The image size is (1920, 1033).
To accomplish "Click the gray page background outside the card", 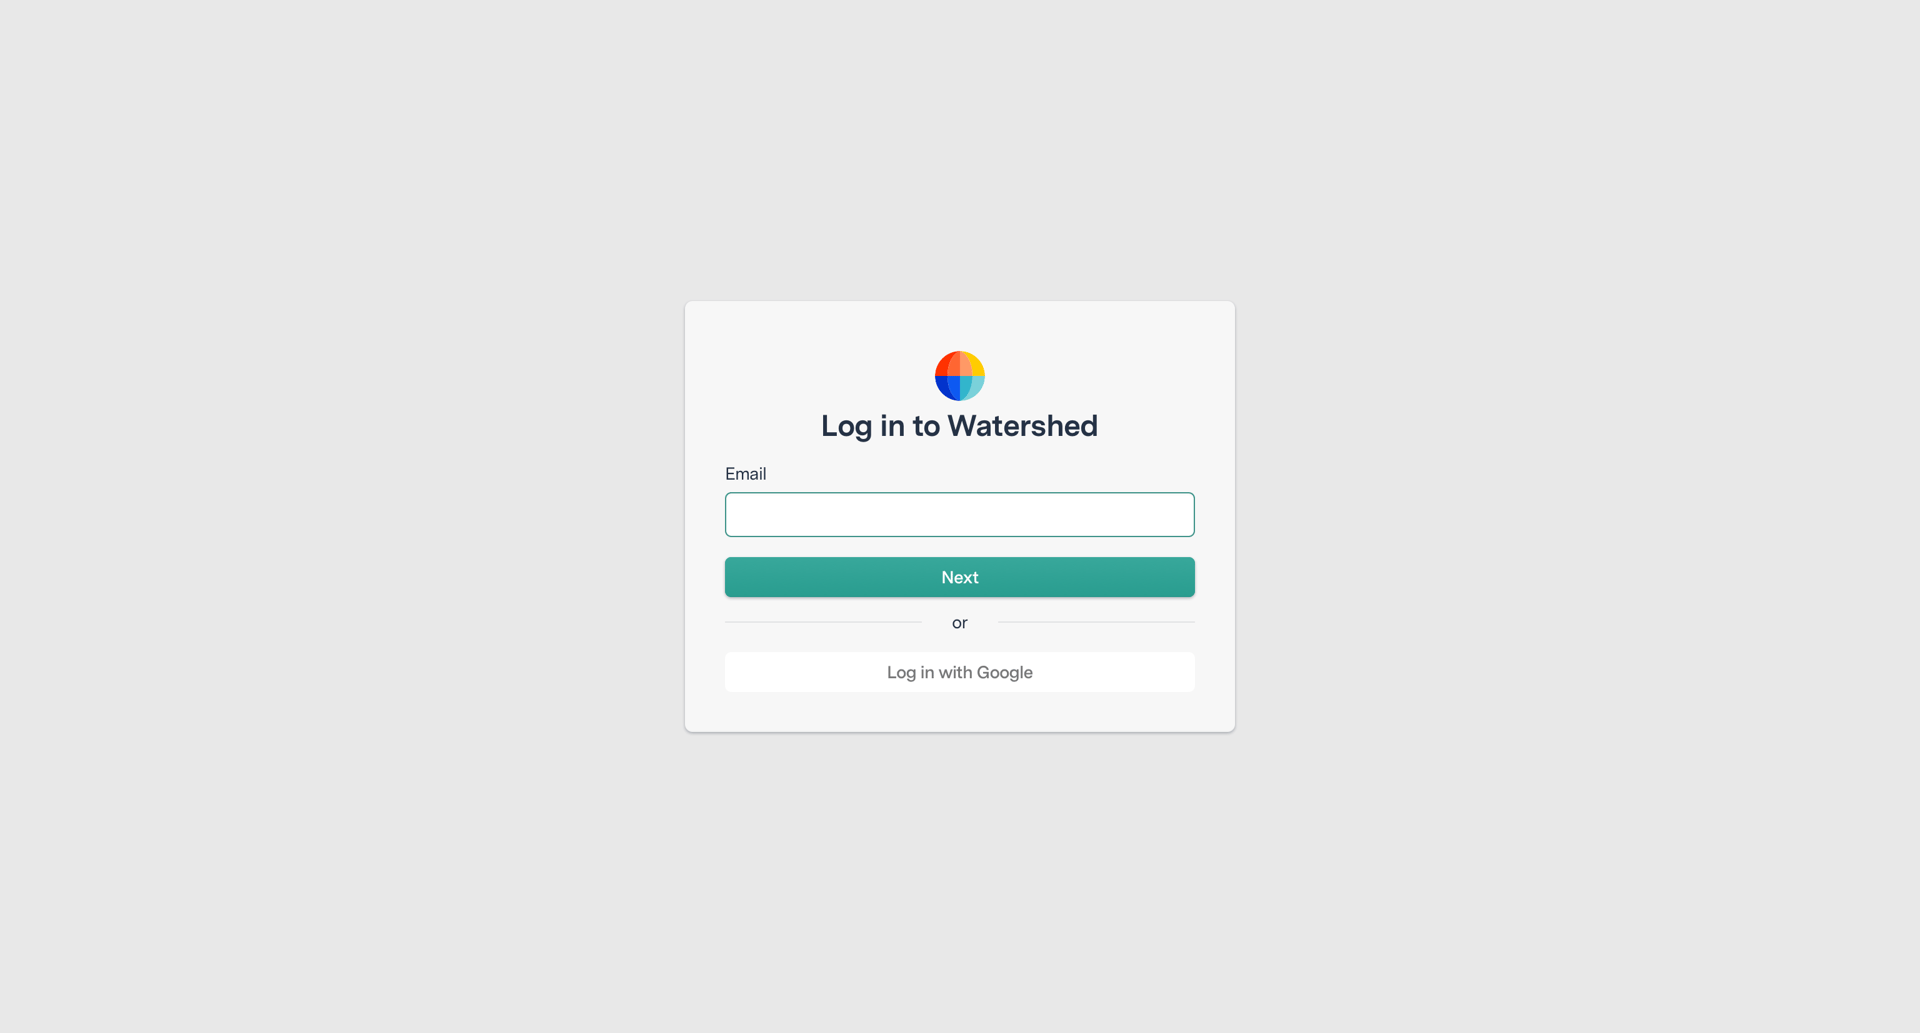I will [x=300, y=500].
